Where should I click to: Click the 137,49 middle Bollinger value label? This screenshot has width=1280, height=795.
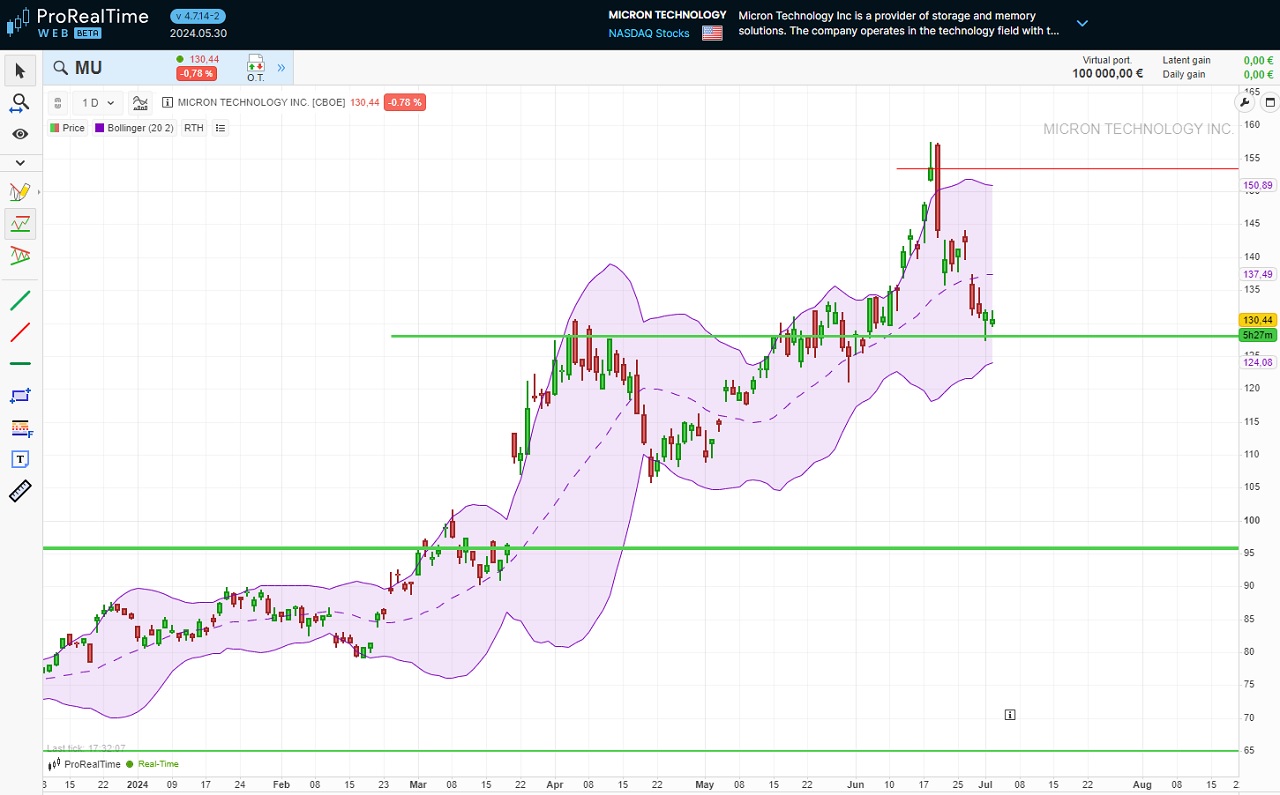1257,274
